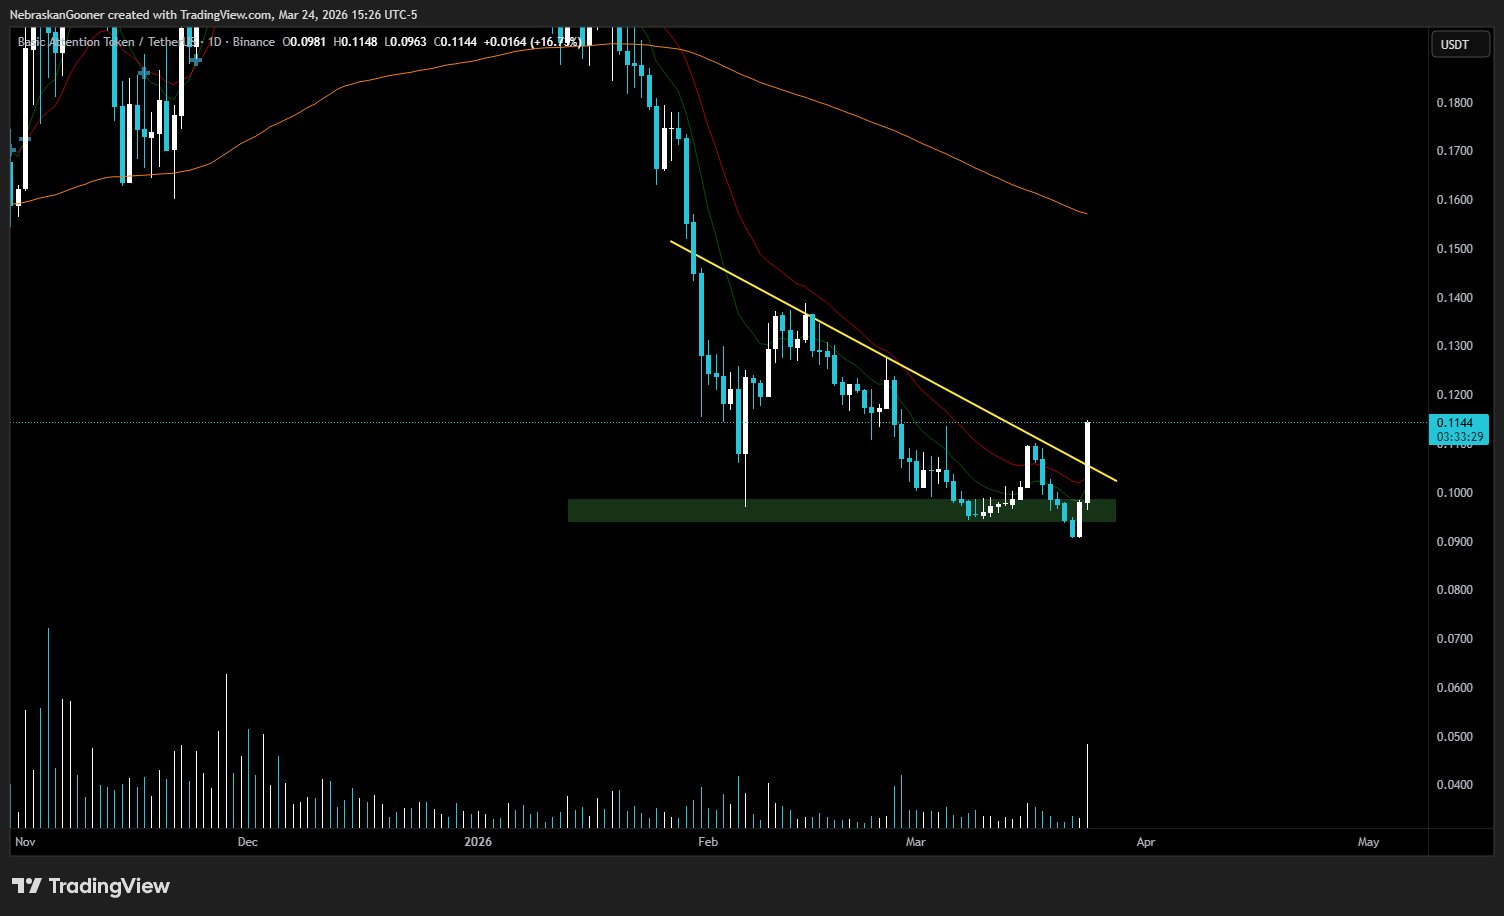Click the 0.0400 price axis label
Image resolution: width=1504 pixels, height=916 pixels.
(1454, 785)
